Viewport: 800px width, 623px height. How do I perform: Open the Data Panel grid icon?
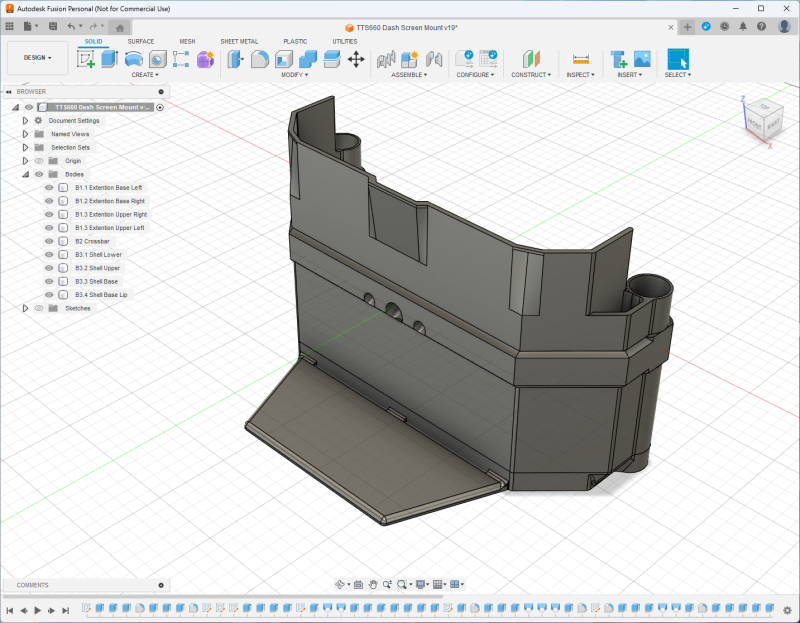(x=10, y=26)
